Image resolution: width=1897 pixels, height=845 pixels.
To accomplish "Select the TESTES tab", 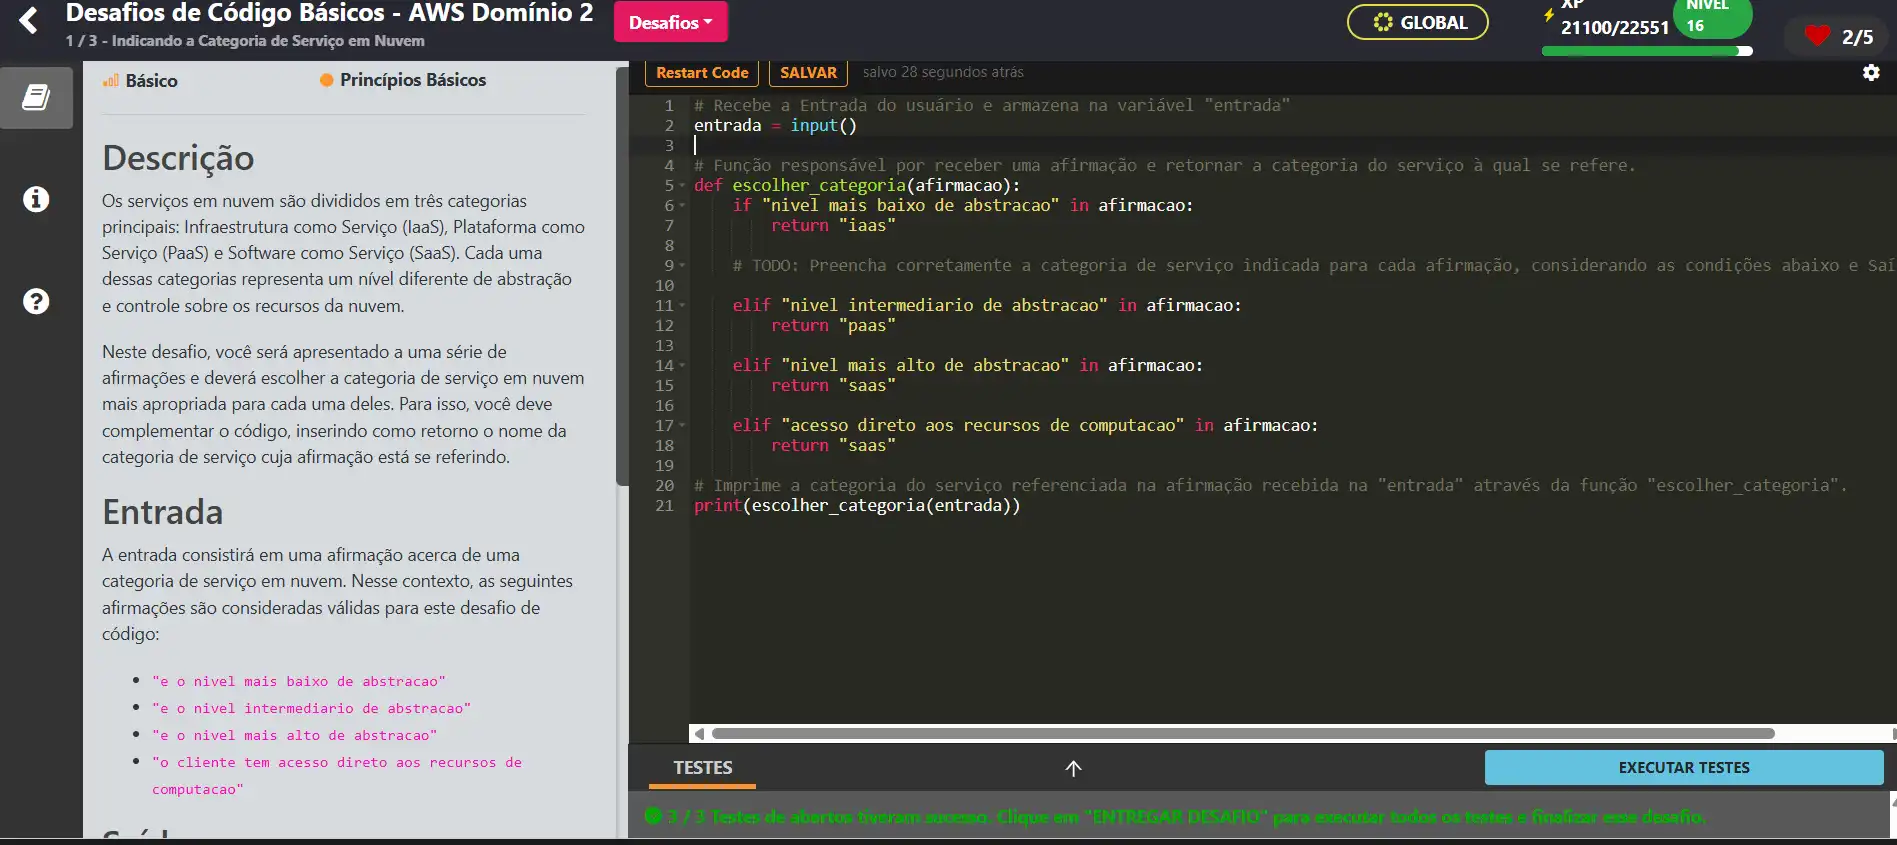I will coord(702,768).
